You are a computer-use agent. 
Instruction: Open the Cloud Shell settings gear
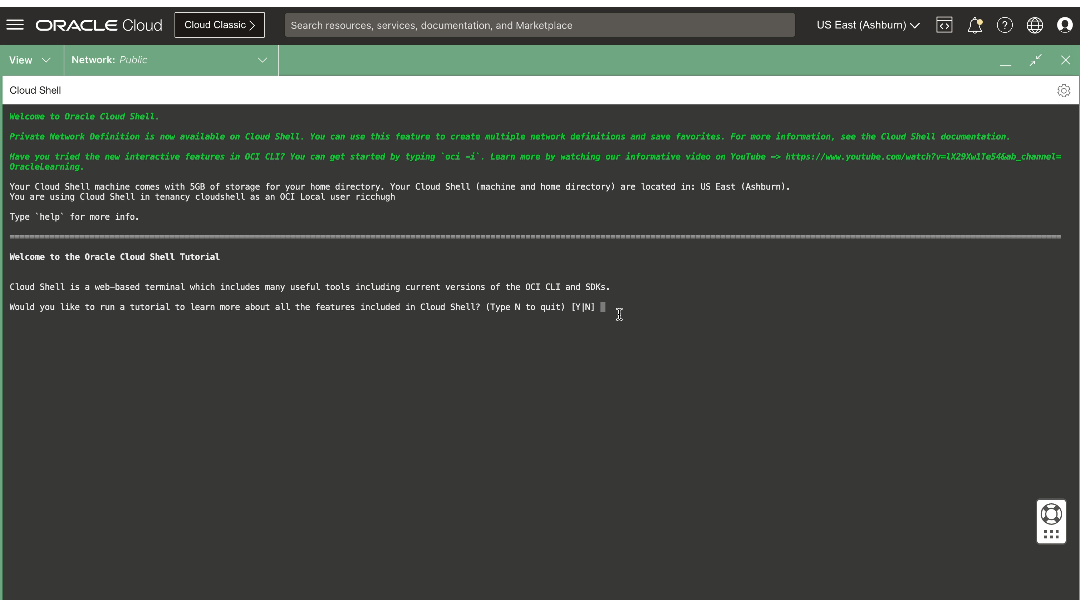(1063, 90)
